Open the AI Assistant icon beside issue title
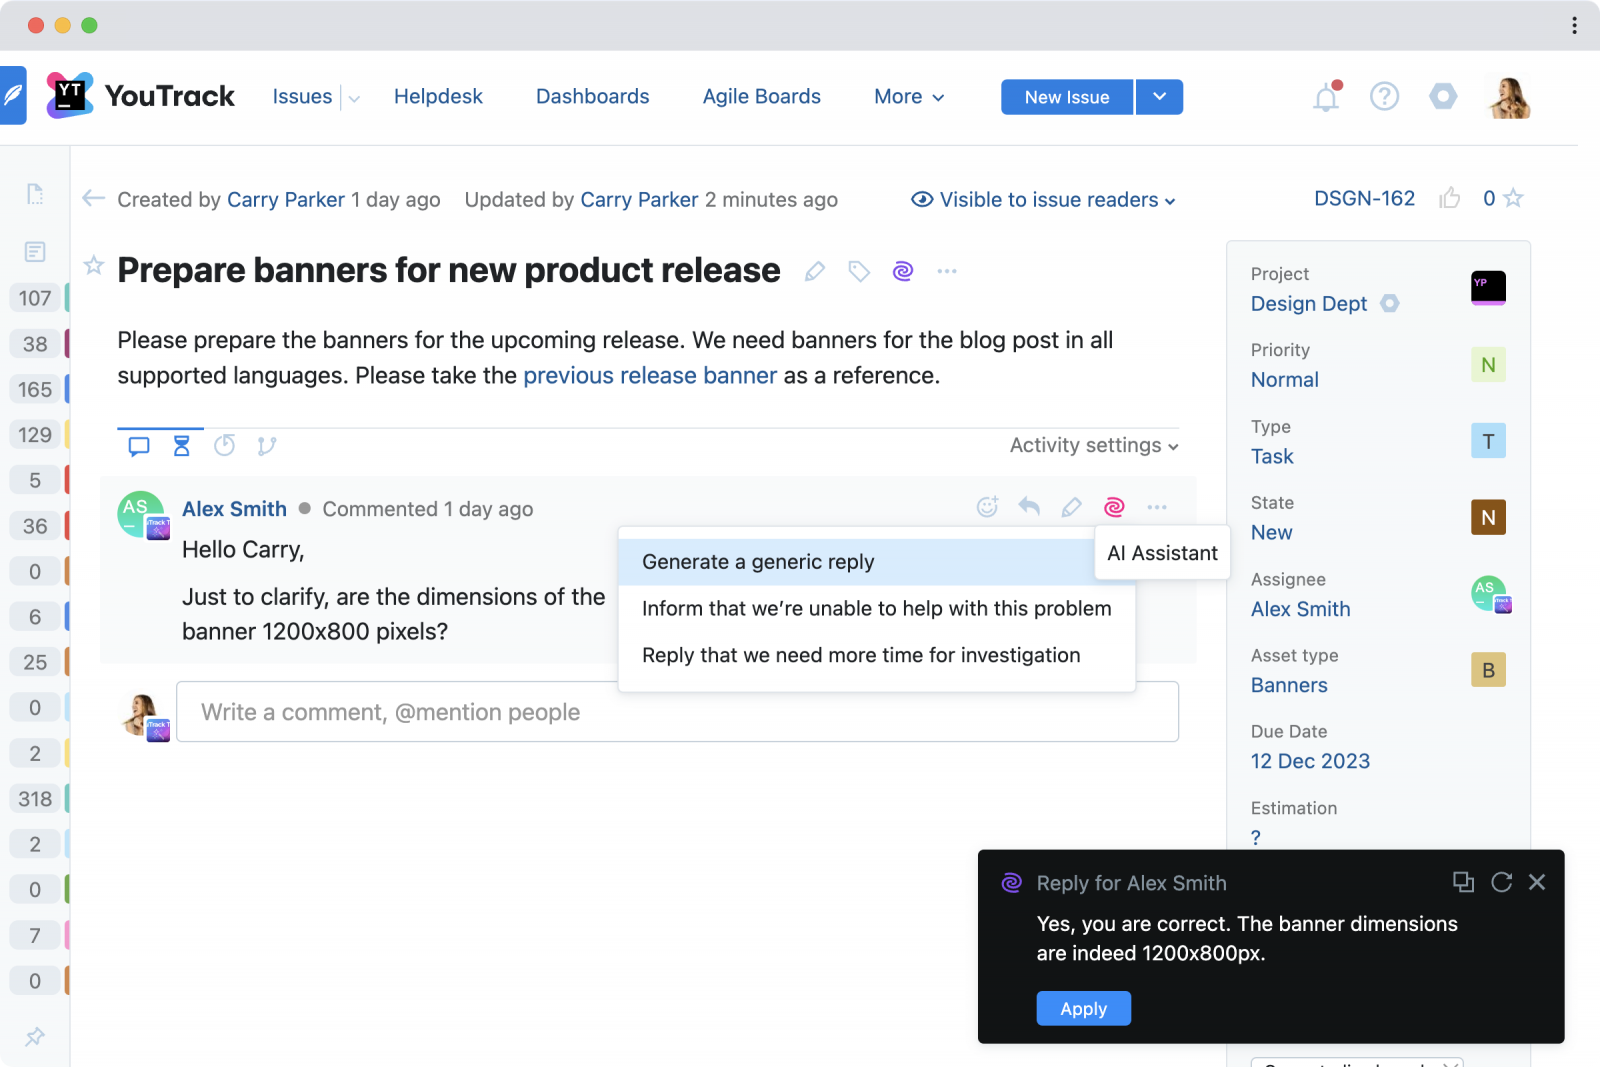 [903, 271]
